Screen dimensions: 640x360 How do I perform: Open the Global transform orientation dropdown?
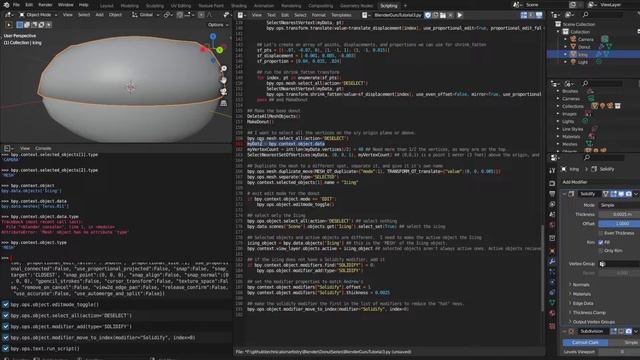point(146,15)
